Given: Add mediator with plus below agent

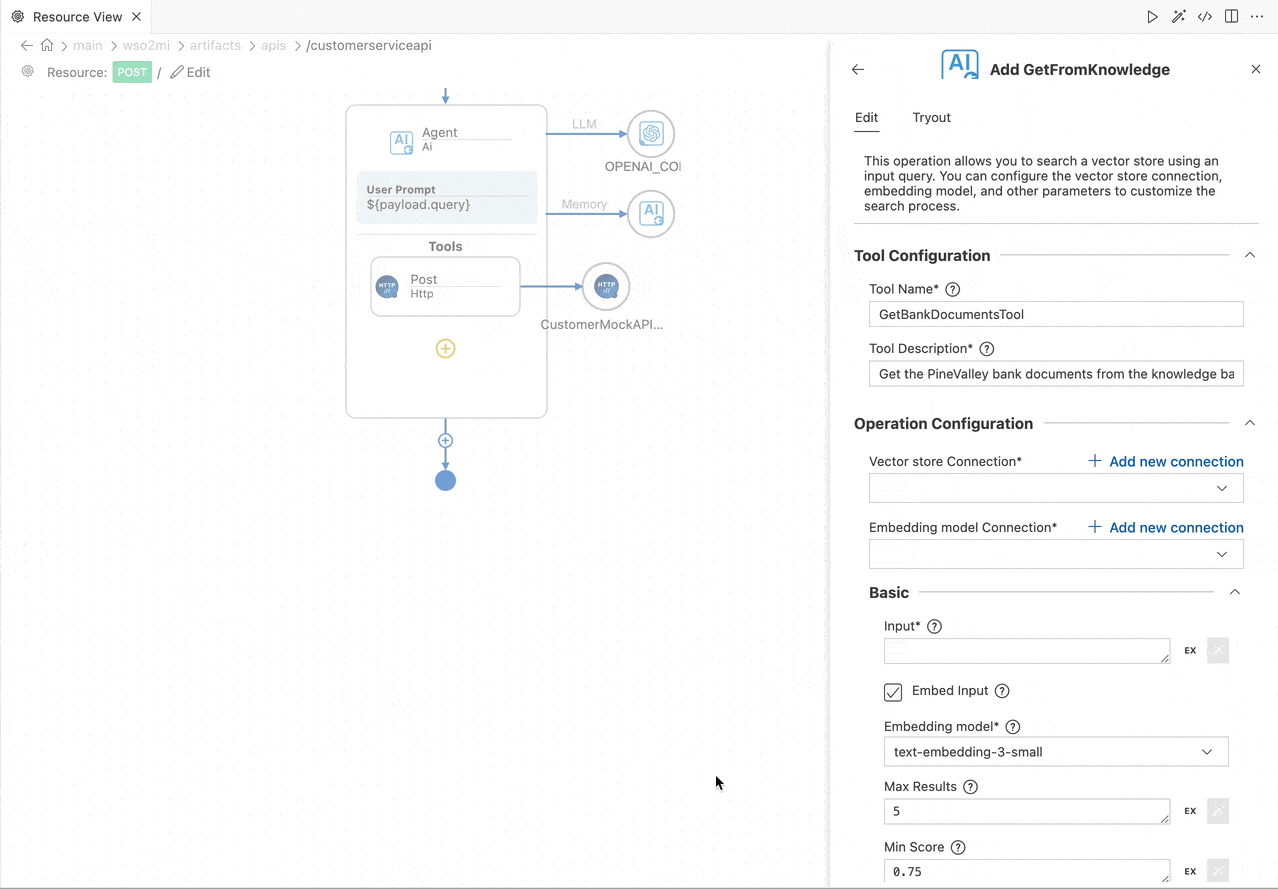Looking at the screenshot, I should (446, 440).
